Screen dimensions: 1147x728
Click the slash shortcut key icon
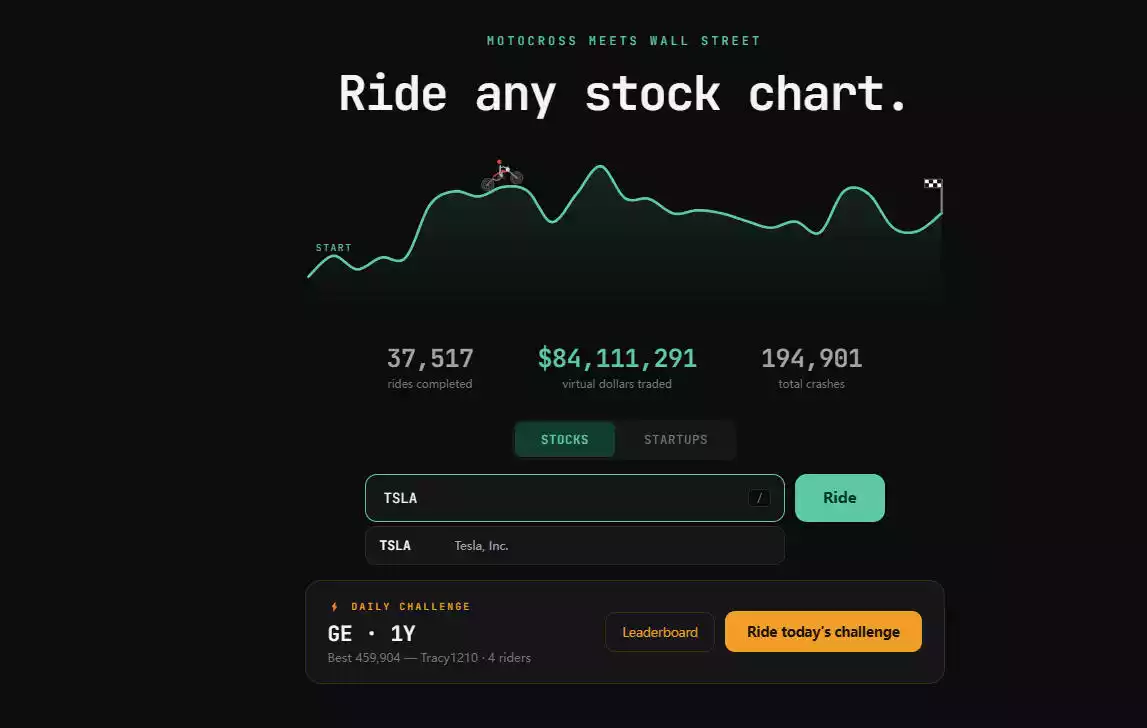point(759,498)
